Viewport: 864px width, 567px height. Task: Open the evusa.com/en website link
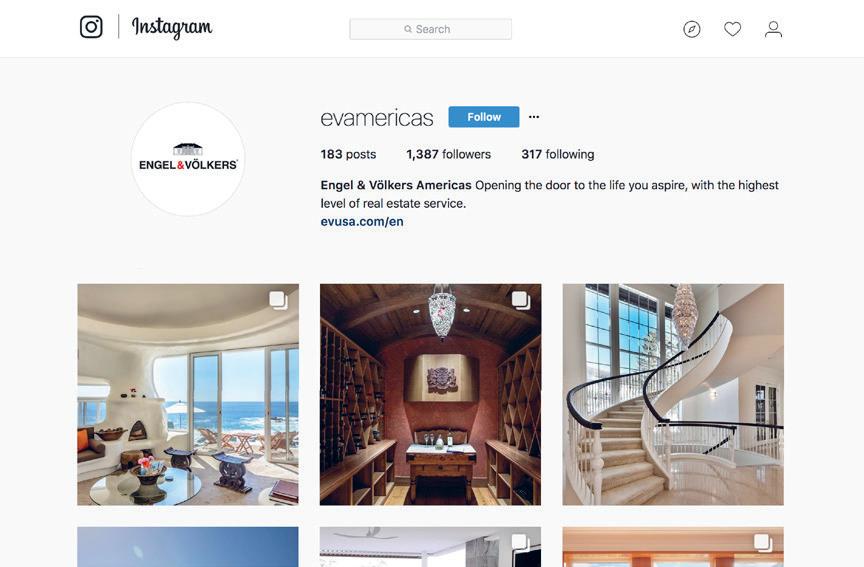coord(362,222)
